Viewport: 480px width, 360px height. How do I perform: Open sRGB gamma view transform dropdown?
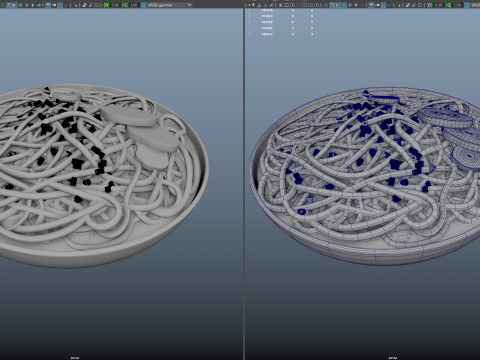point(169,5)
